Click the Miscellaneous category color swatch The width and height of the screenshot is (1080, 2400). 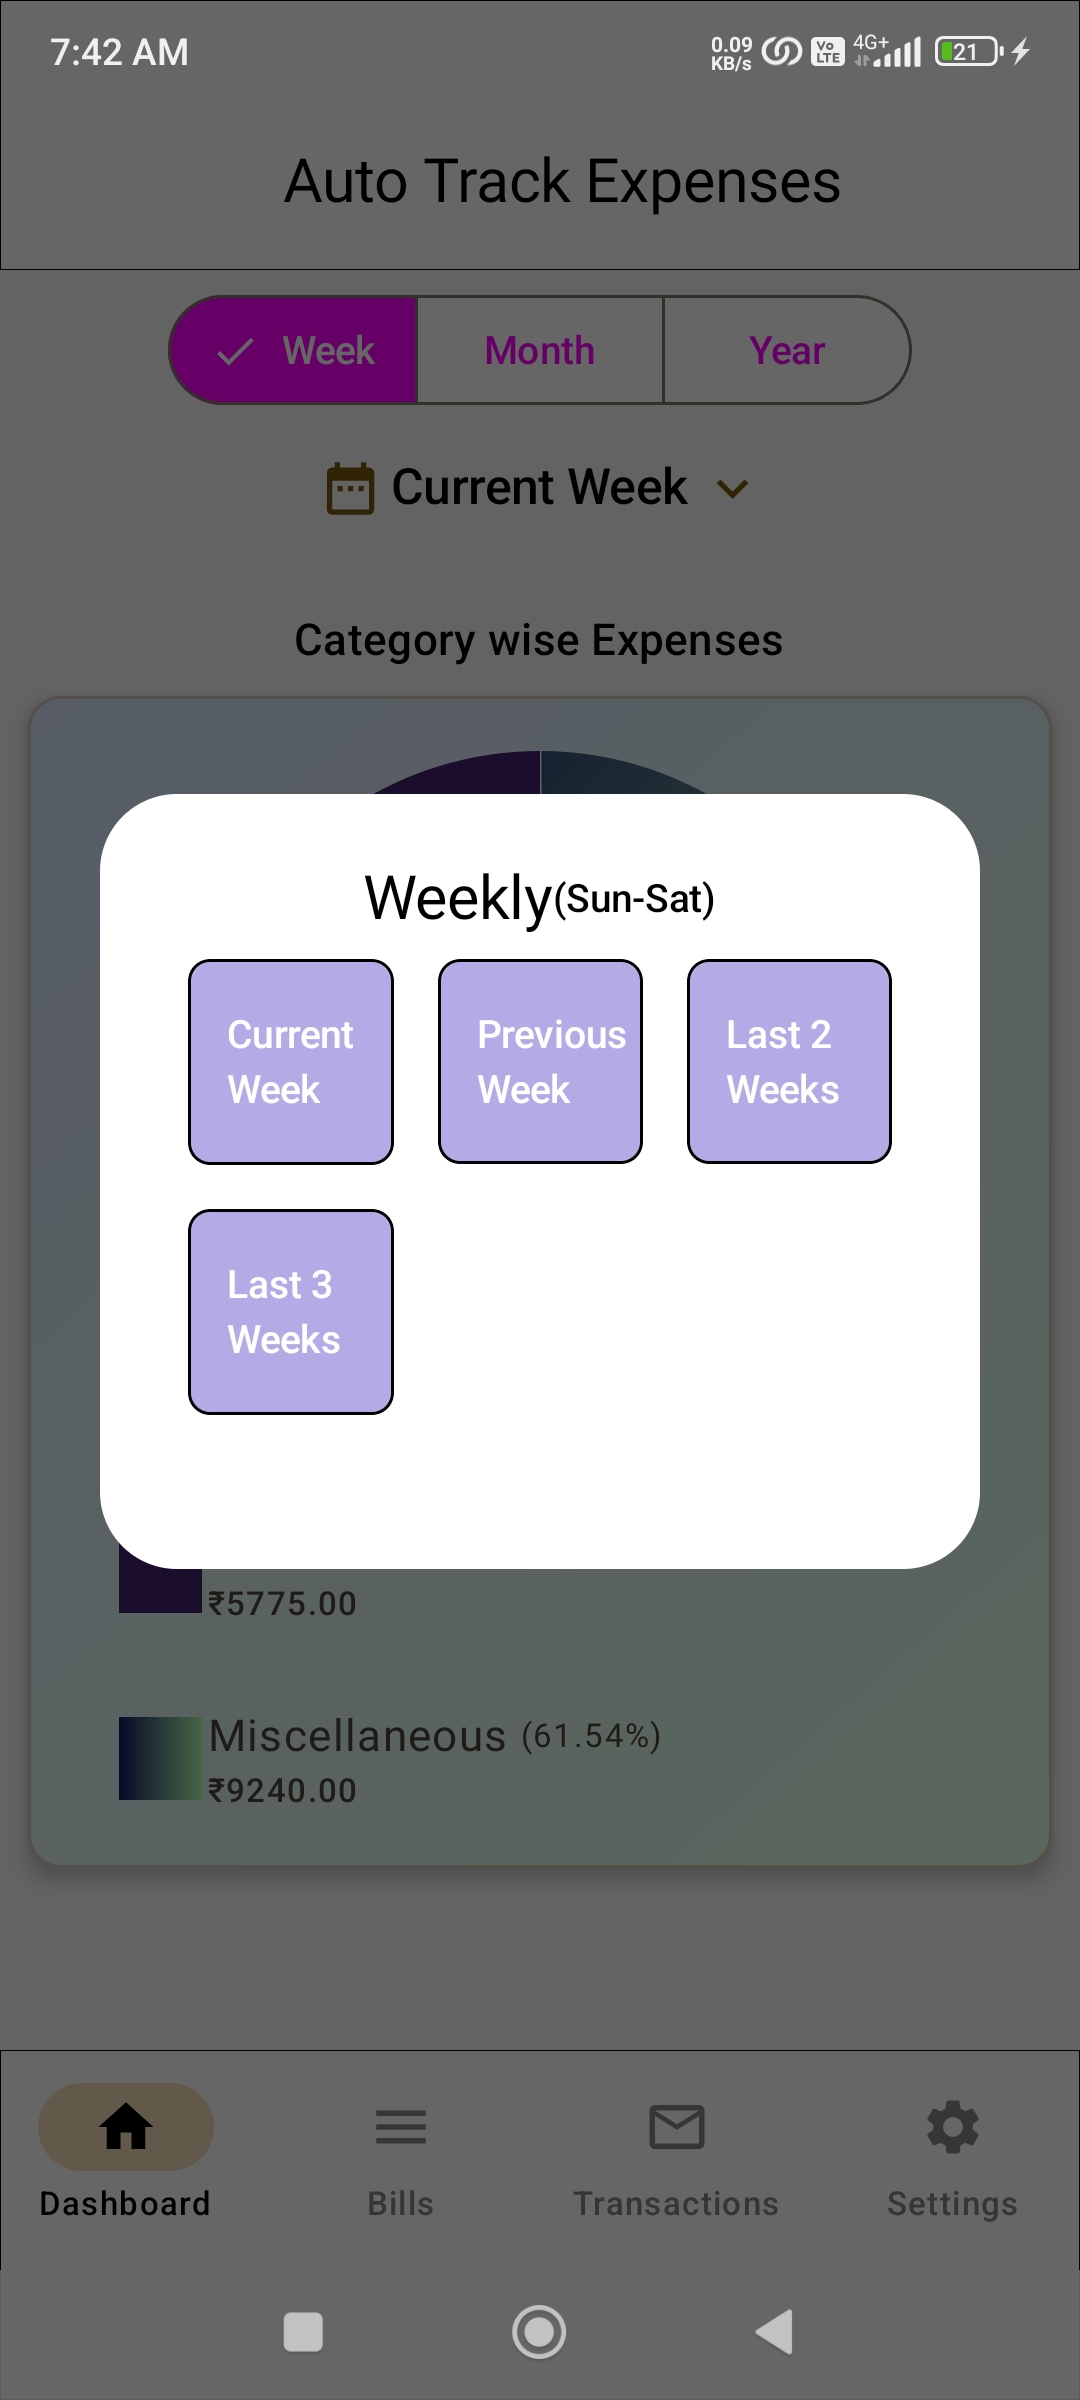point(160,1758)
